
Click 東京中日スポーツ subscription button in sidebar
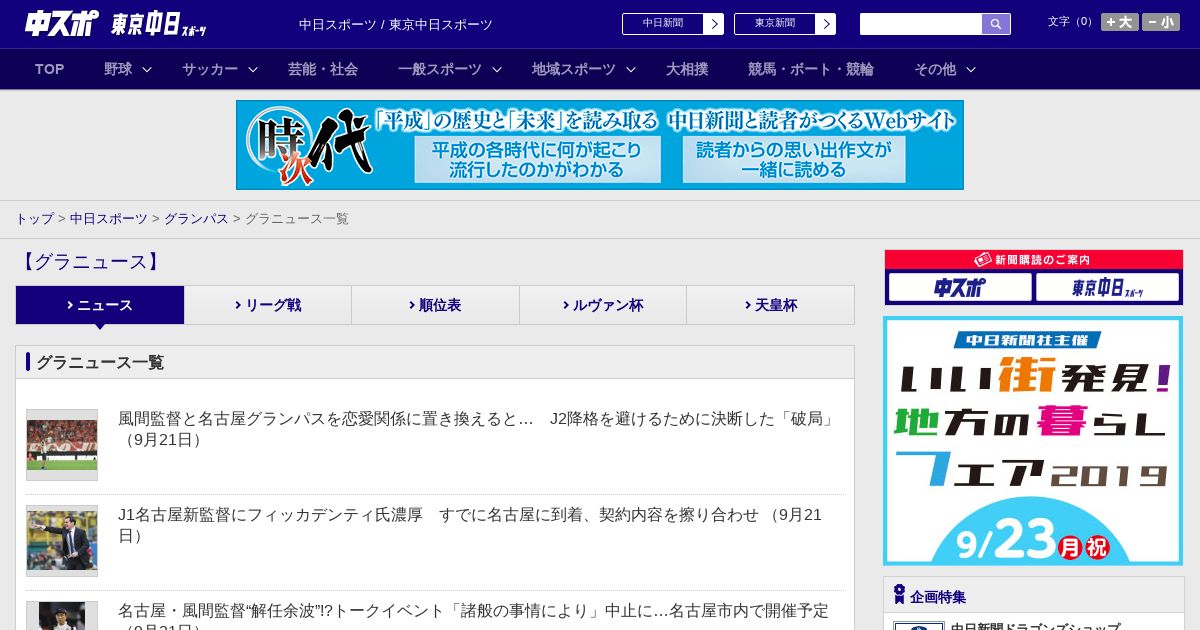[x=1107, y=288]
